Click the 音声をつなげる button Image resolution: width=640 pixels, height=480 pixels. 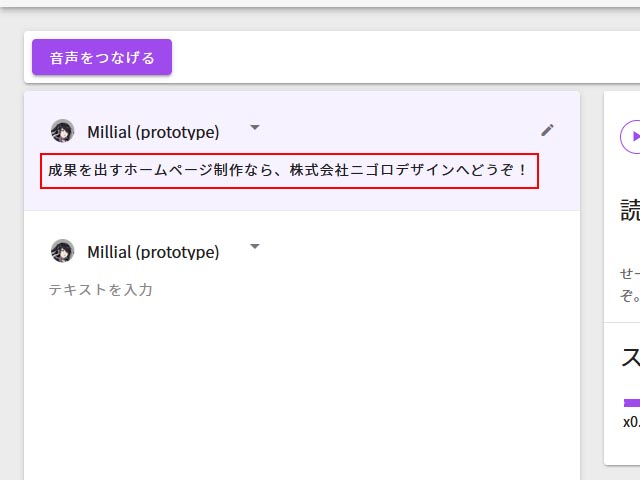coord(102,57)
